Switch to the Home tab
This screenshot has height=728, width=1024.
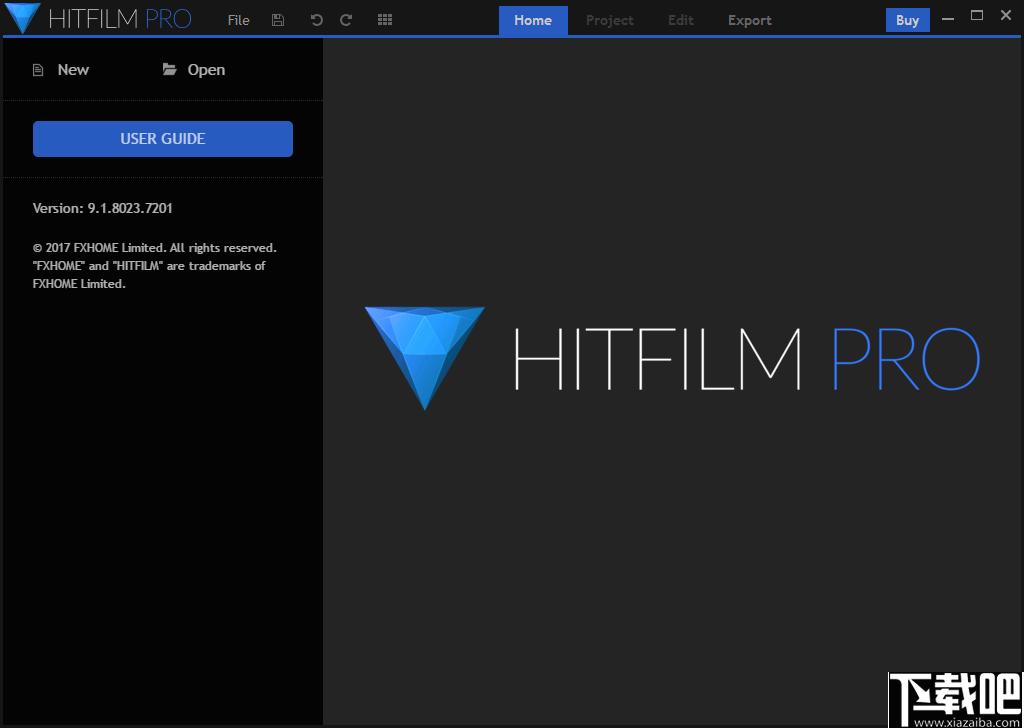(533, 20)
